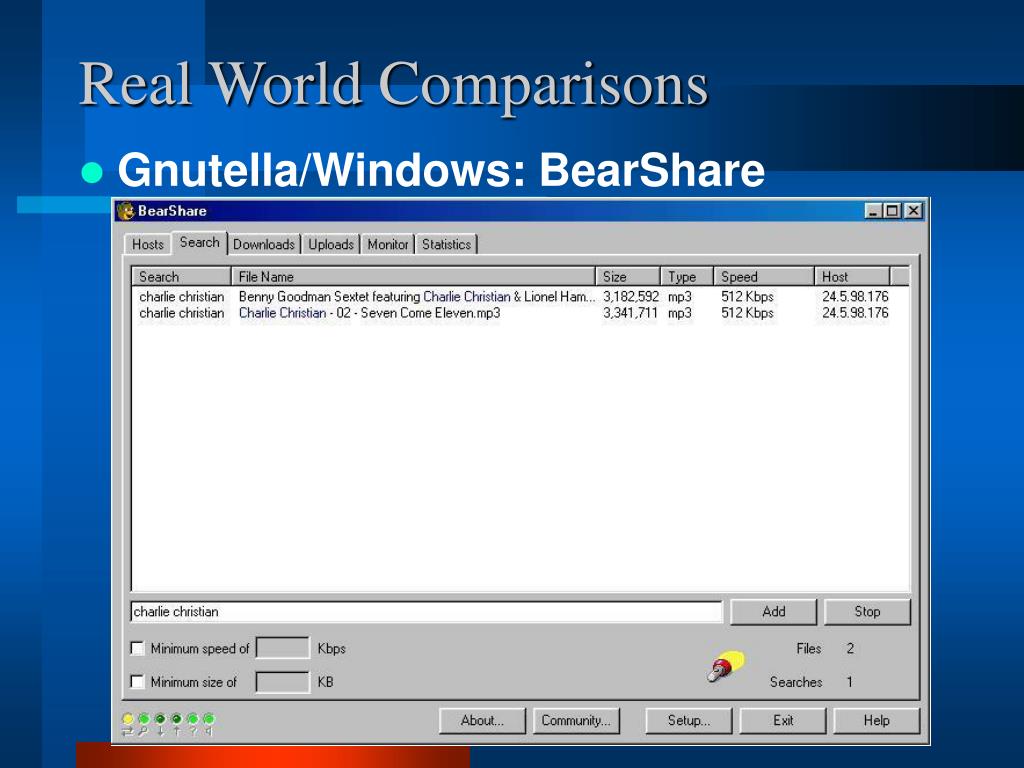Sort results by the Search column header

coord(182,277)
